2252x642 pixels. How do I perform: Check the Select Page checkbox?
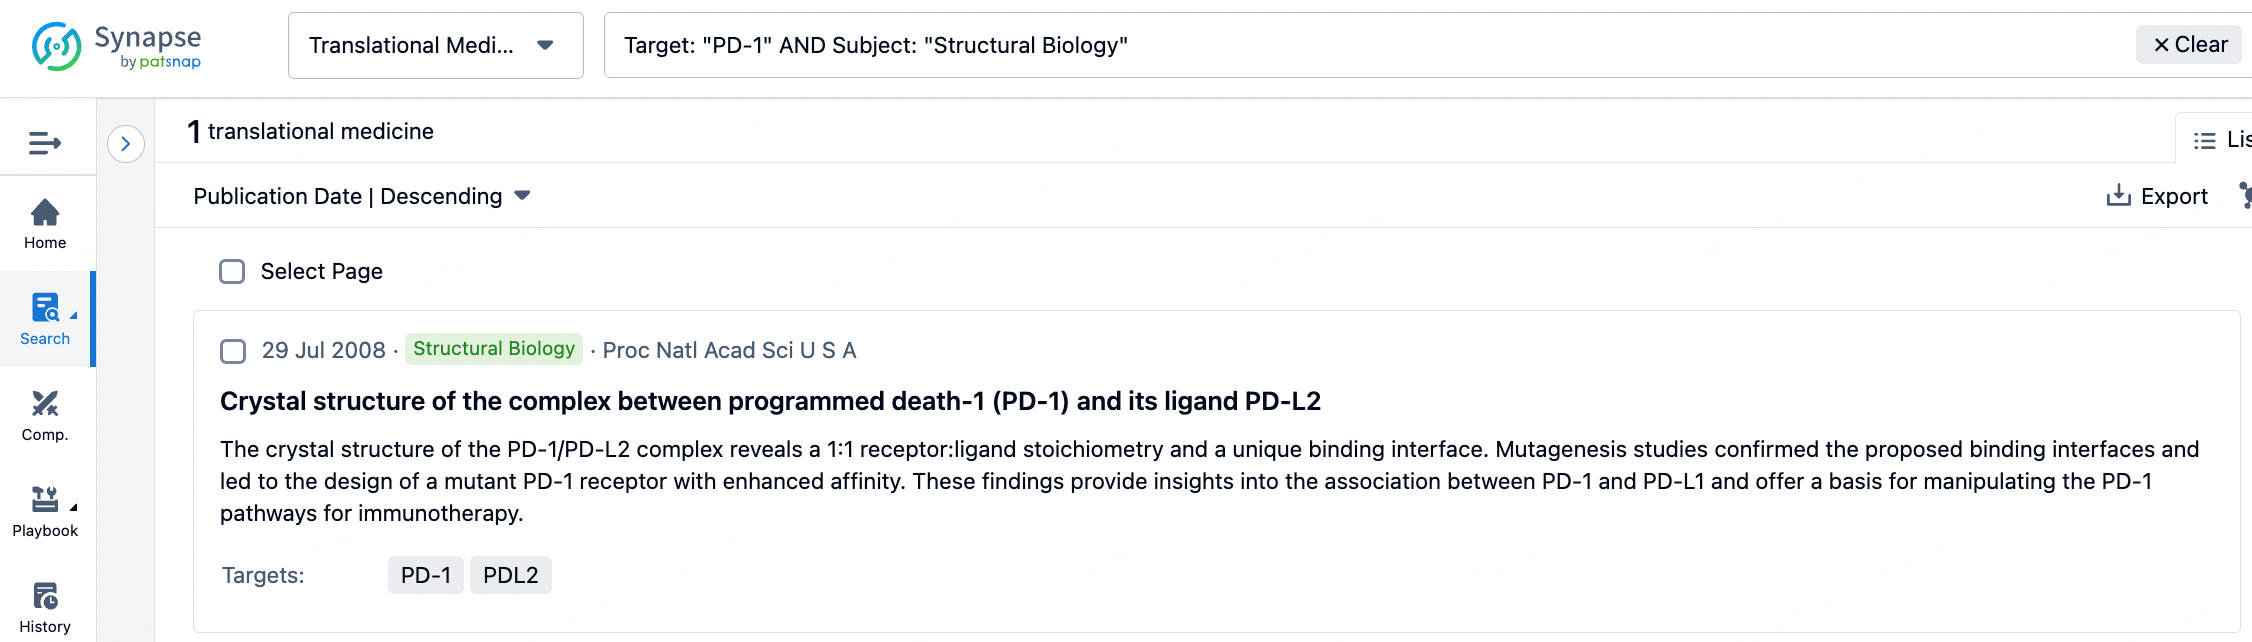232,272
